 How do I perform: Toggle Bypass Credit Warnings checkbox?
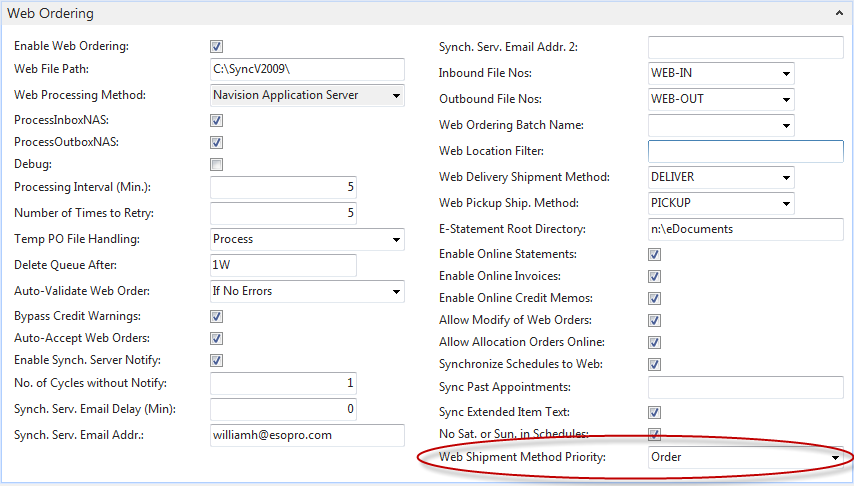(216, 316)
